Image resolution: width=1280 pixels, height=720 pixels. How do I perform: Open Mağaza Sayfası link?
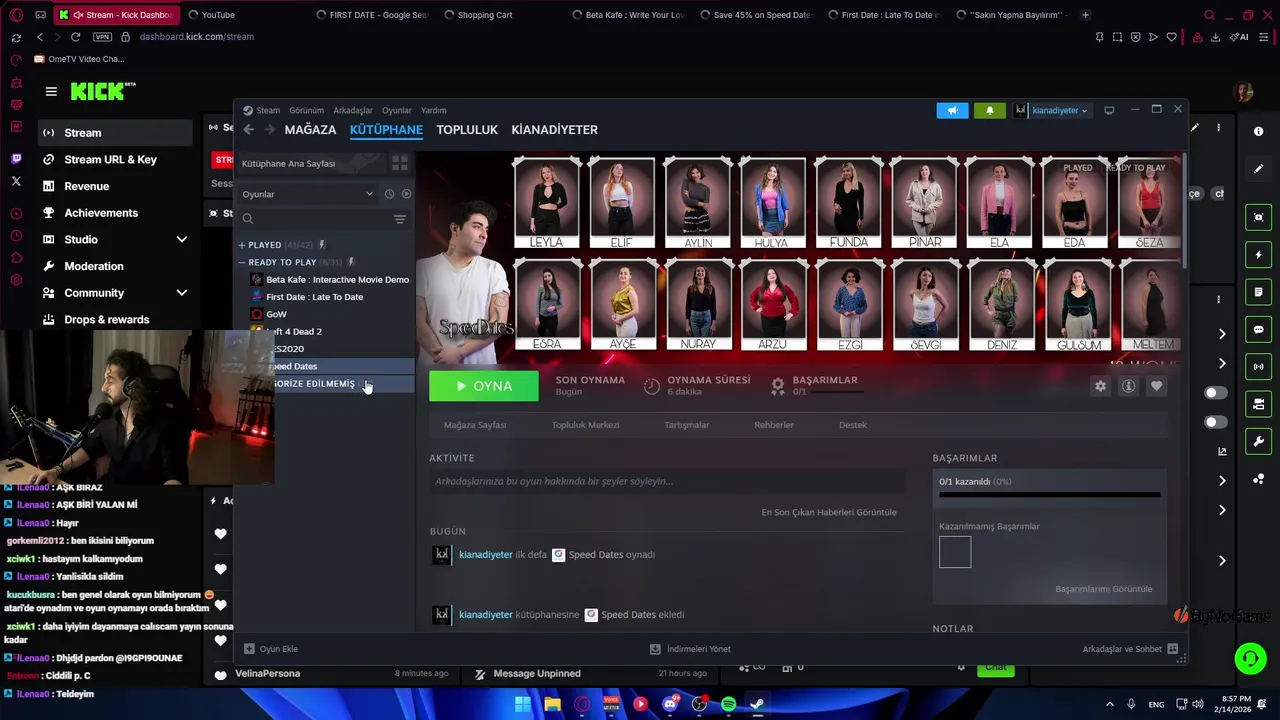click(475, 425)
